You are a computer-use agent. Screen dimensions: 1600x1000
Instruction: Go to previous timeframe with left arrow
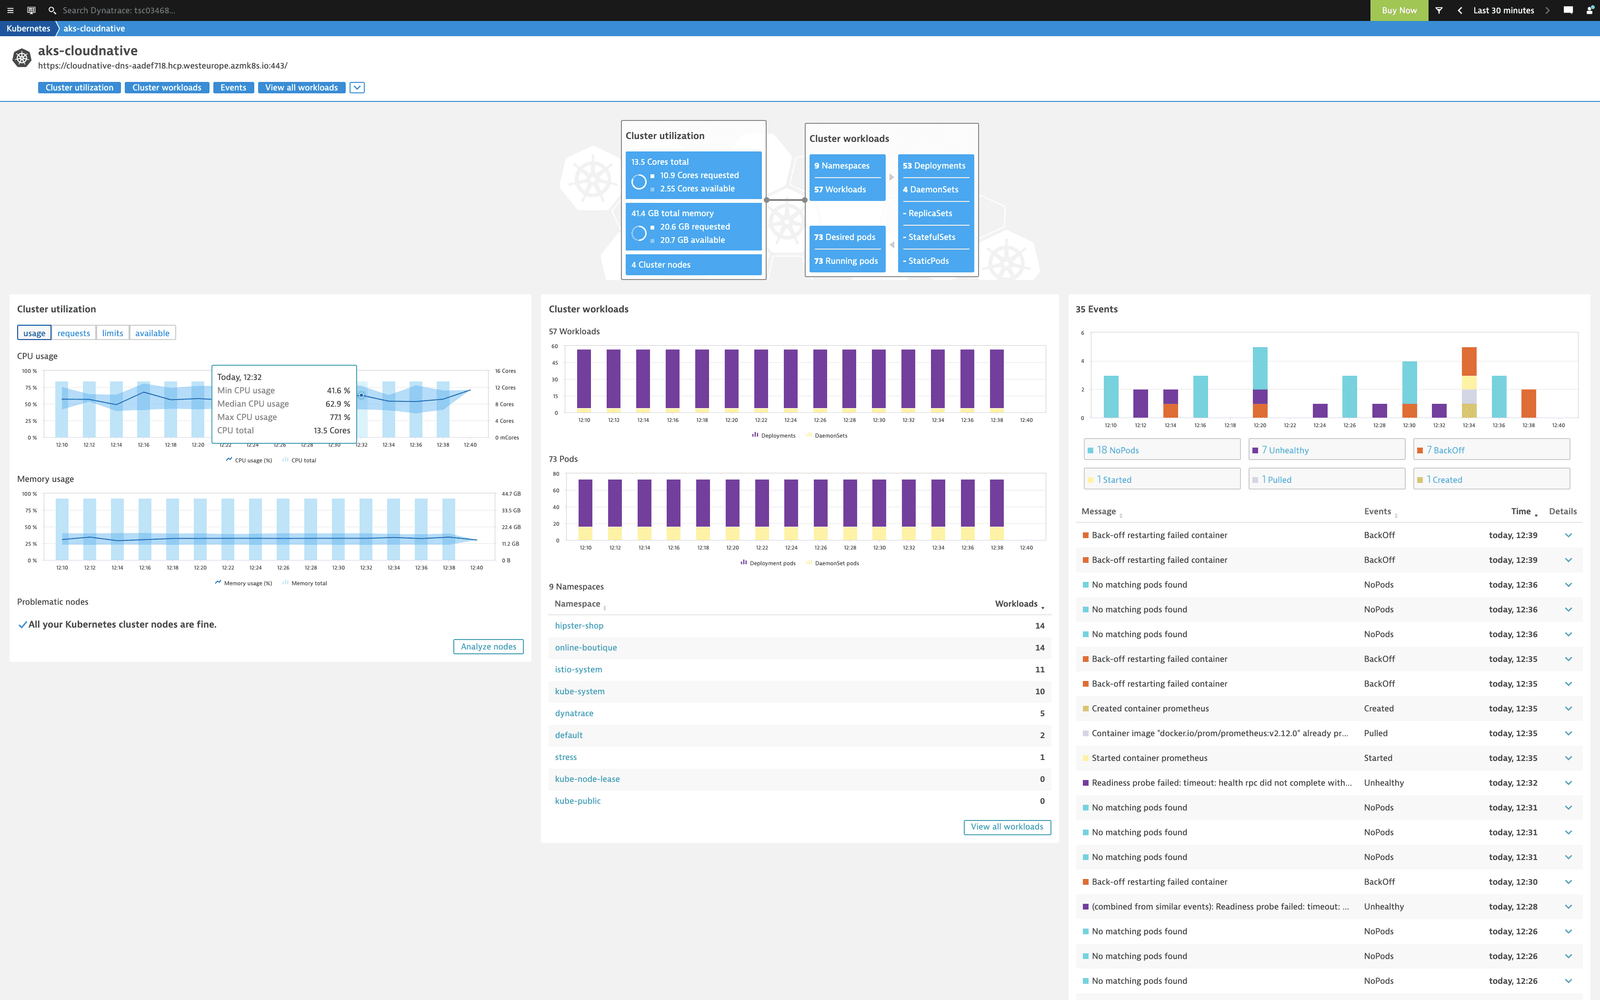coord(1460,10)
